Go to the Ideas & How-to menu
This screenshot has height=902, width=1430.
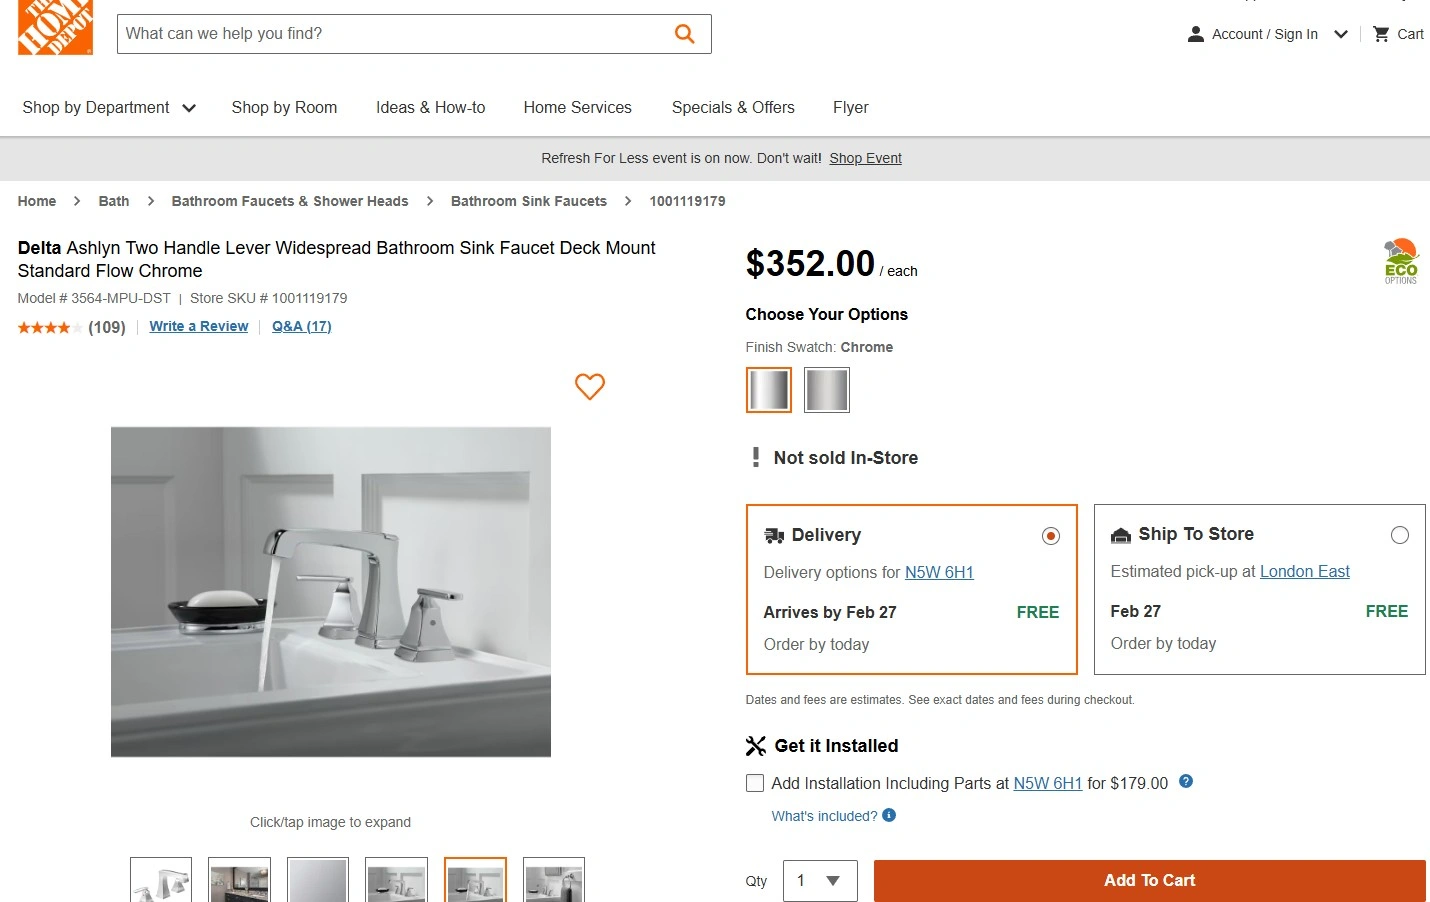(430, 107)
